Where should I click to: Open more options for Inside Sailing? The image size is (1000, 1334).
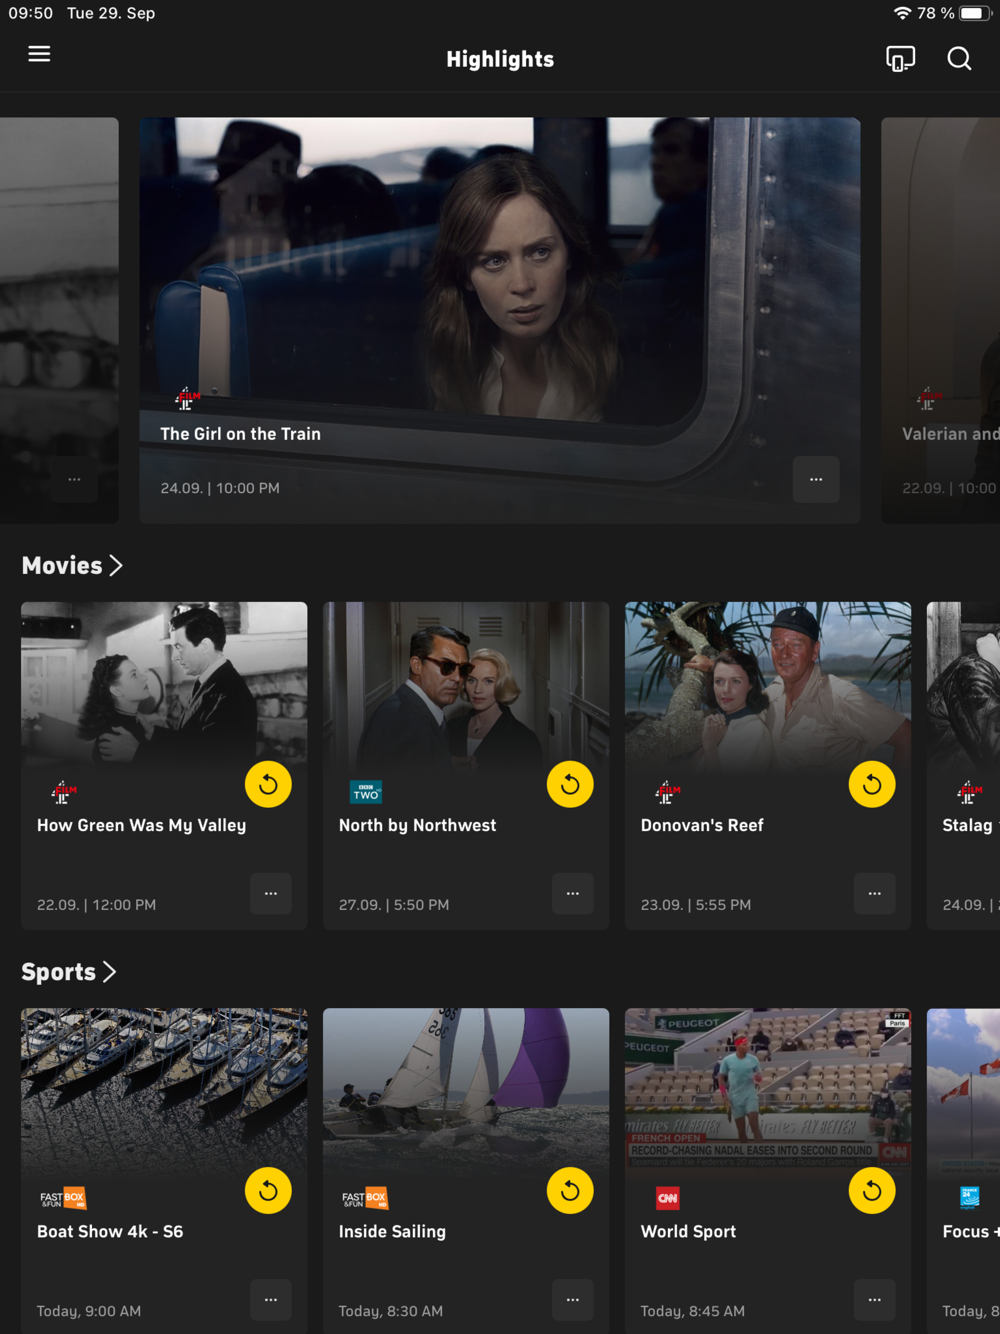point(572,1299)
